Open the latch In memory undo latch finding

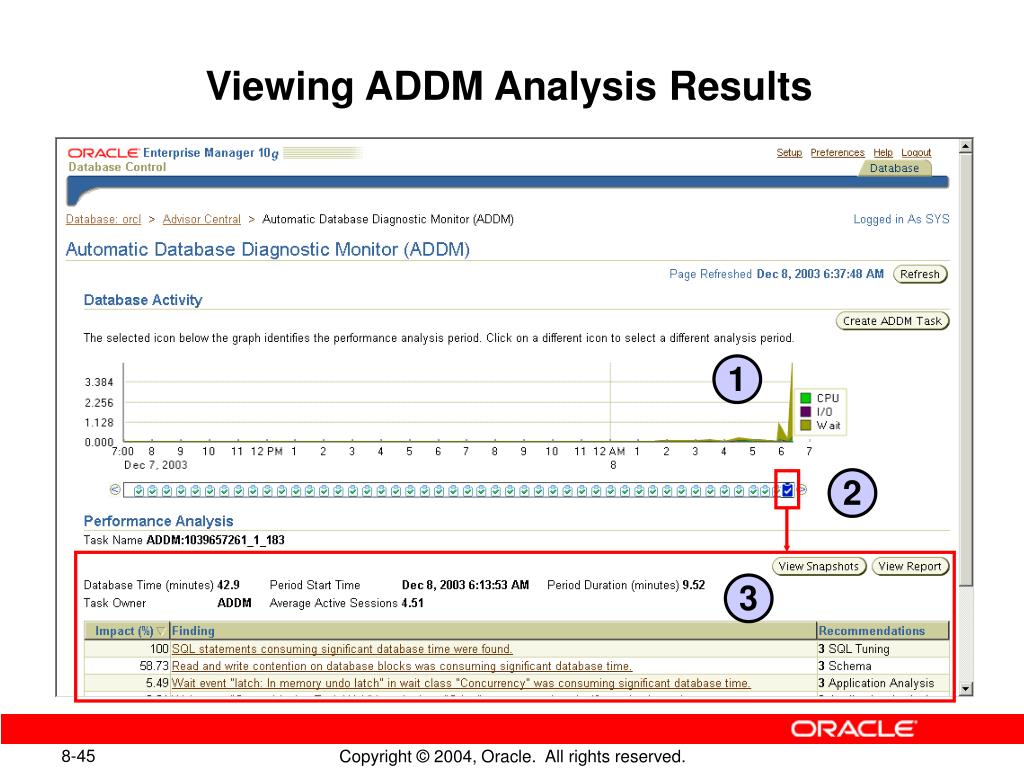pyautogui.click(x=461, y=682)
